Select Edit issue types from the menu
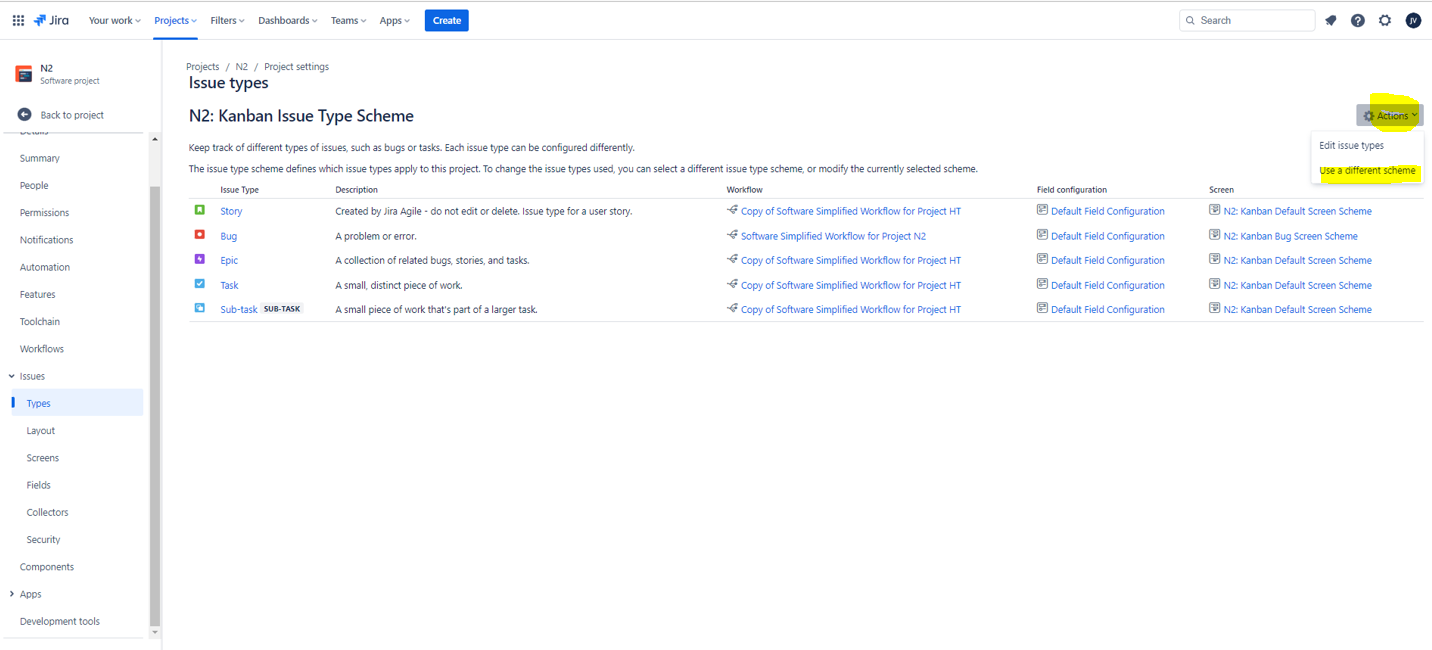 1352,144
